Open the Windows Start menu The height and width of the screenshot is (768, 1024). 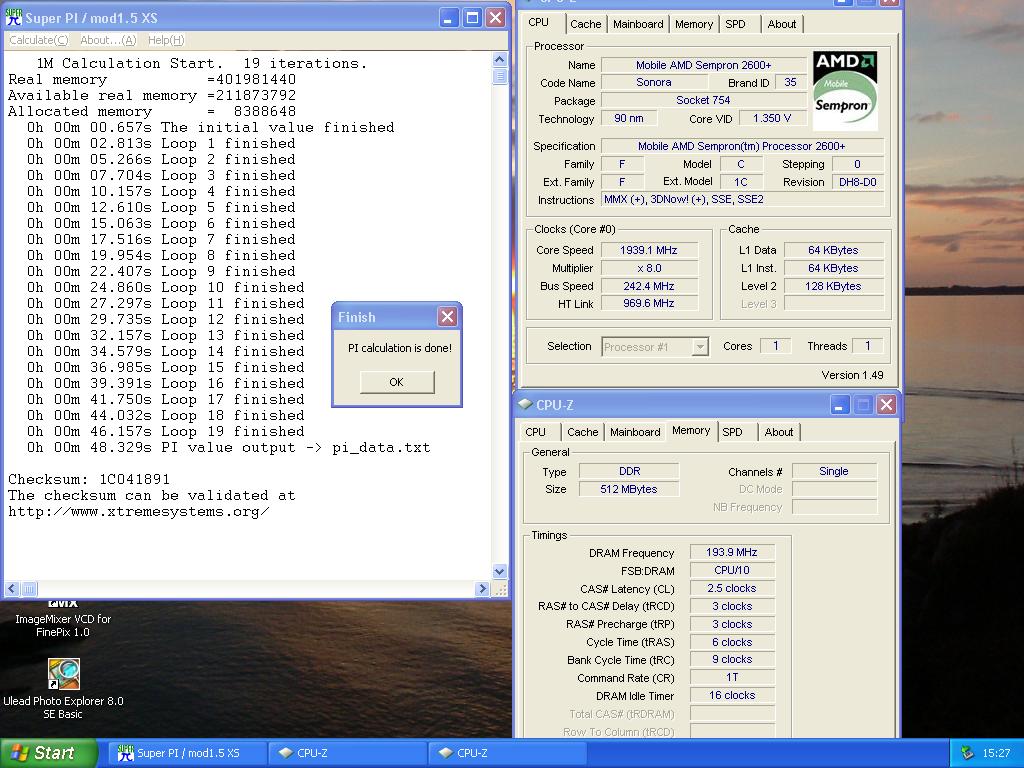[49, 753]
